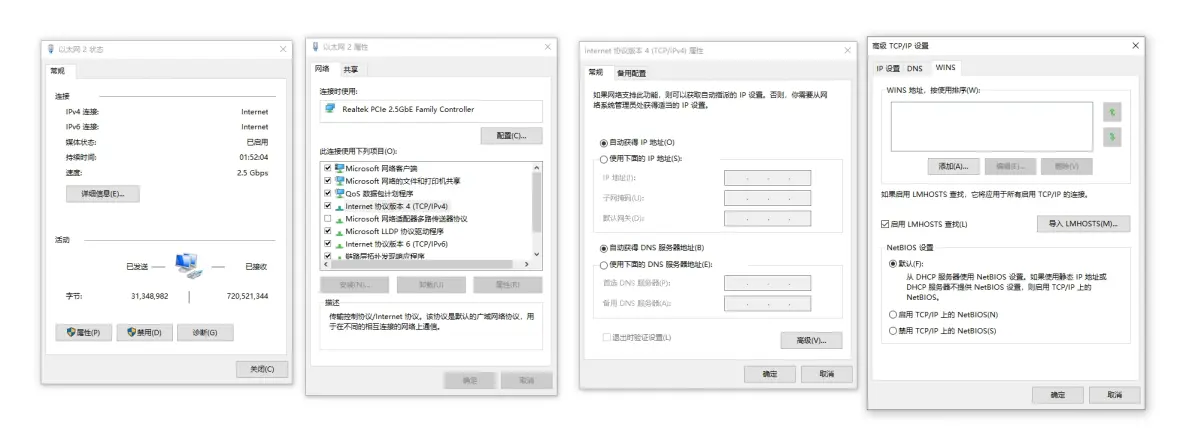The image size is (1192, 431).
Task: Select 启用 TCP/IP 上的 NetBIOS option
Action: [x=892, y=314]
